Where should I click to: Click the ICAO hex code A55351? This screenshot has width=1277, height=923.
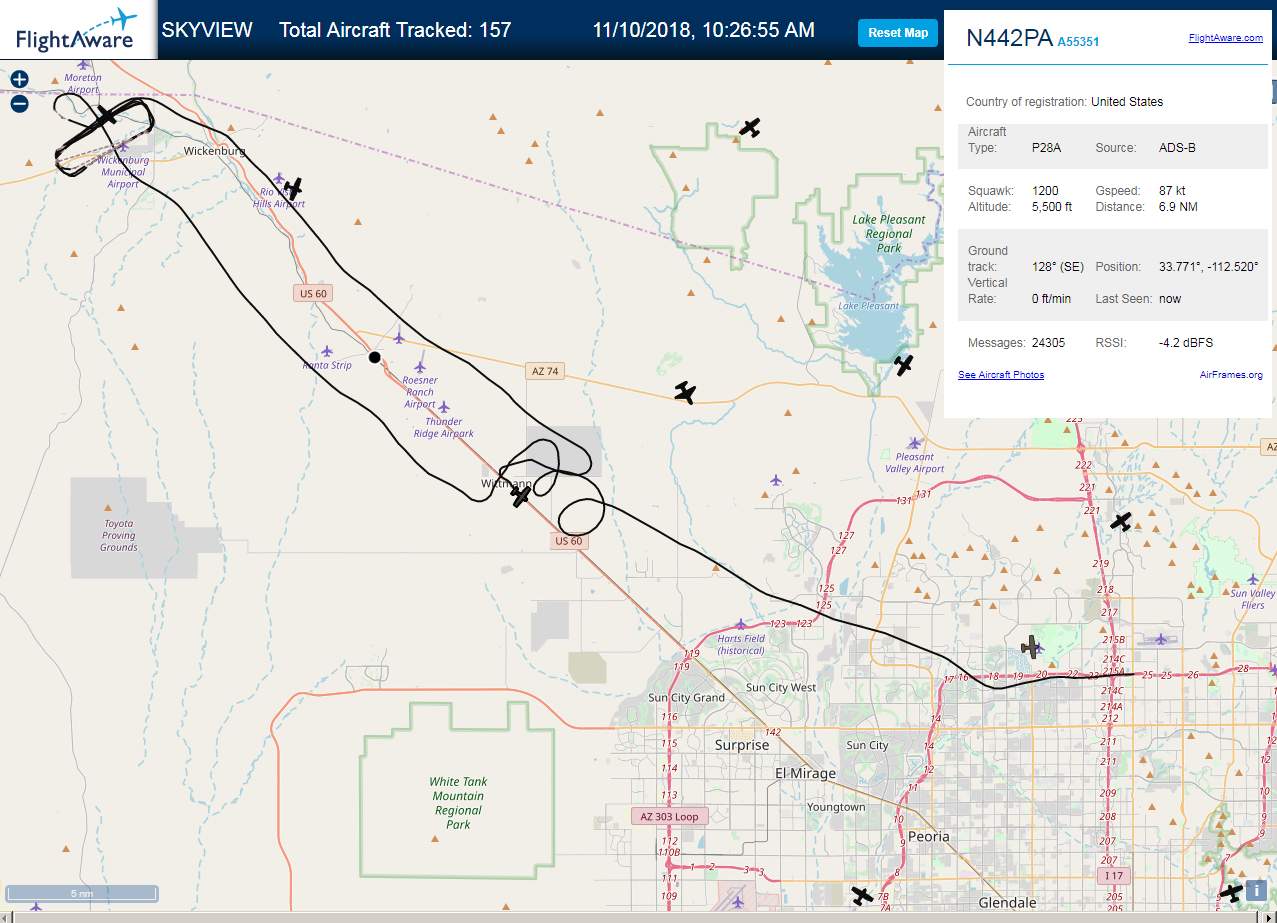[1079, 42]
